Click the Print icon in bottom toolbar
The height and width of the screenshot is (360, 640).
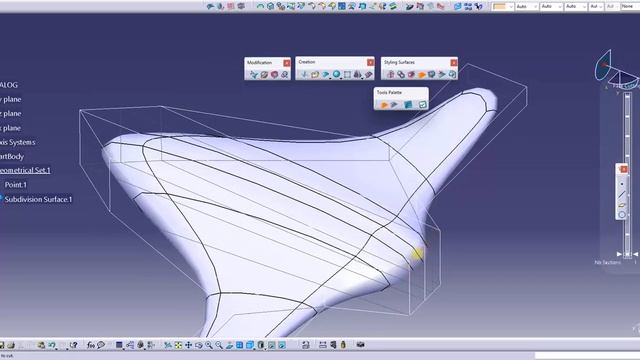click(x=11, y=345)
